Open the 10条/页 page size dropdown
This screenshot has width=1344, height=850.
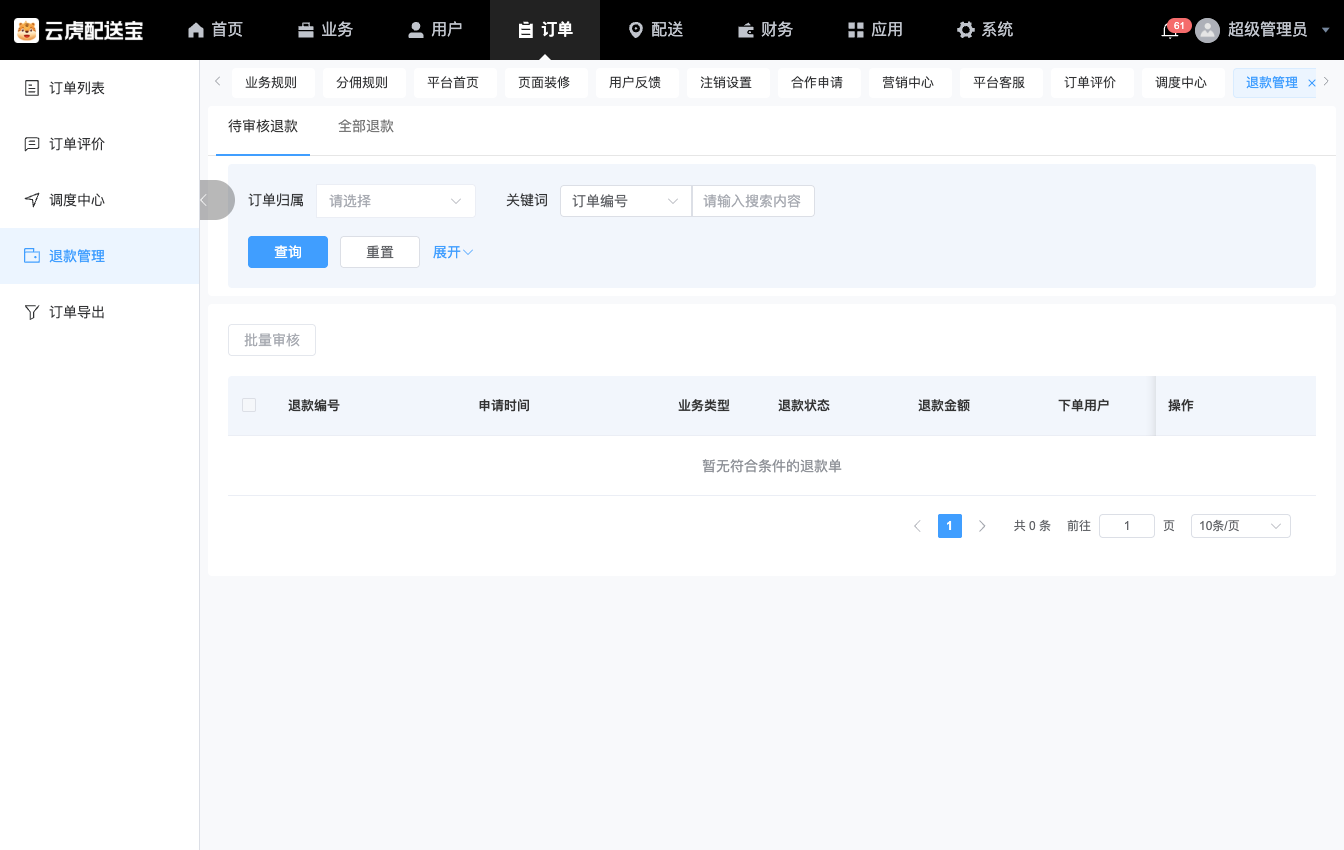click(1241, 526)
